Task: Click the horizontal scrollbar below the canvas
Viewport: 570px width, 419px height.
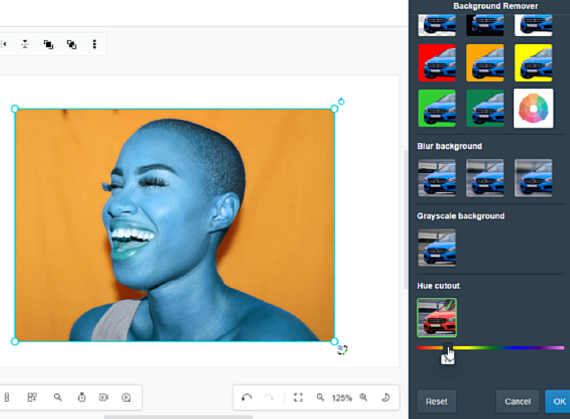Action: pyautogui.click(x=178, y=417)
